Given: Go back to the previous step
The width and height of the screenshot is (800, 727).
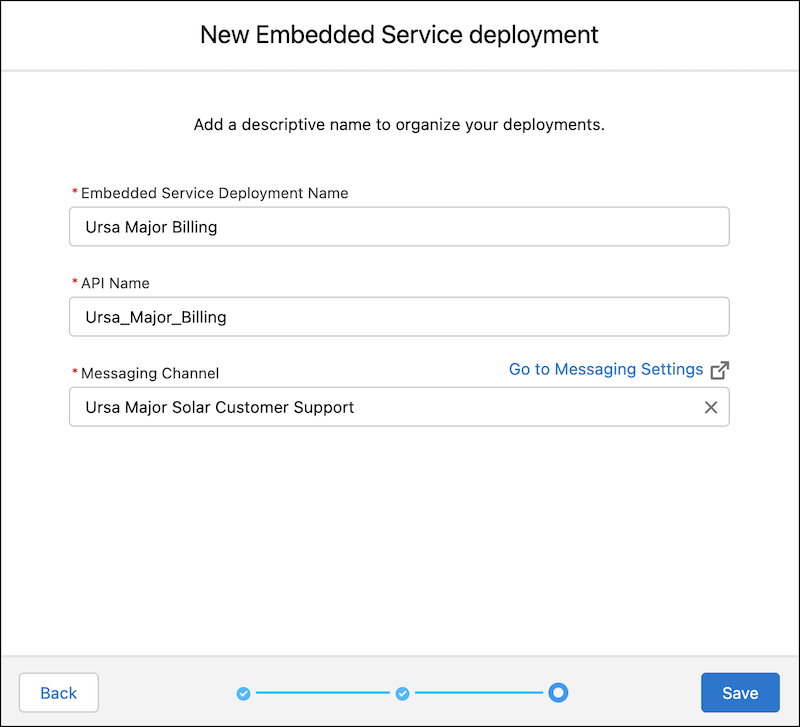Looking at the screenshot, I should coord(58,692).
